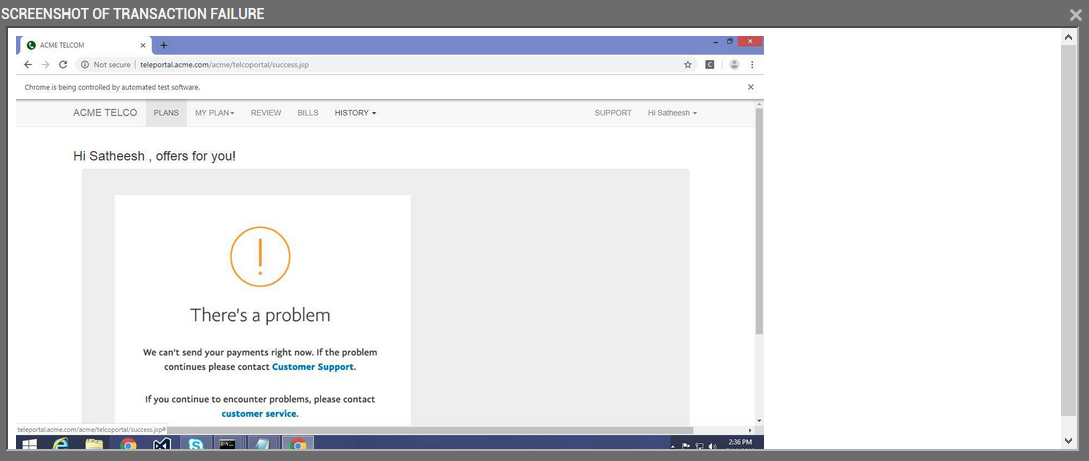Open a new browser tab

(x=164, y=45)
